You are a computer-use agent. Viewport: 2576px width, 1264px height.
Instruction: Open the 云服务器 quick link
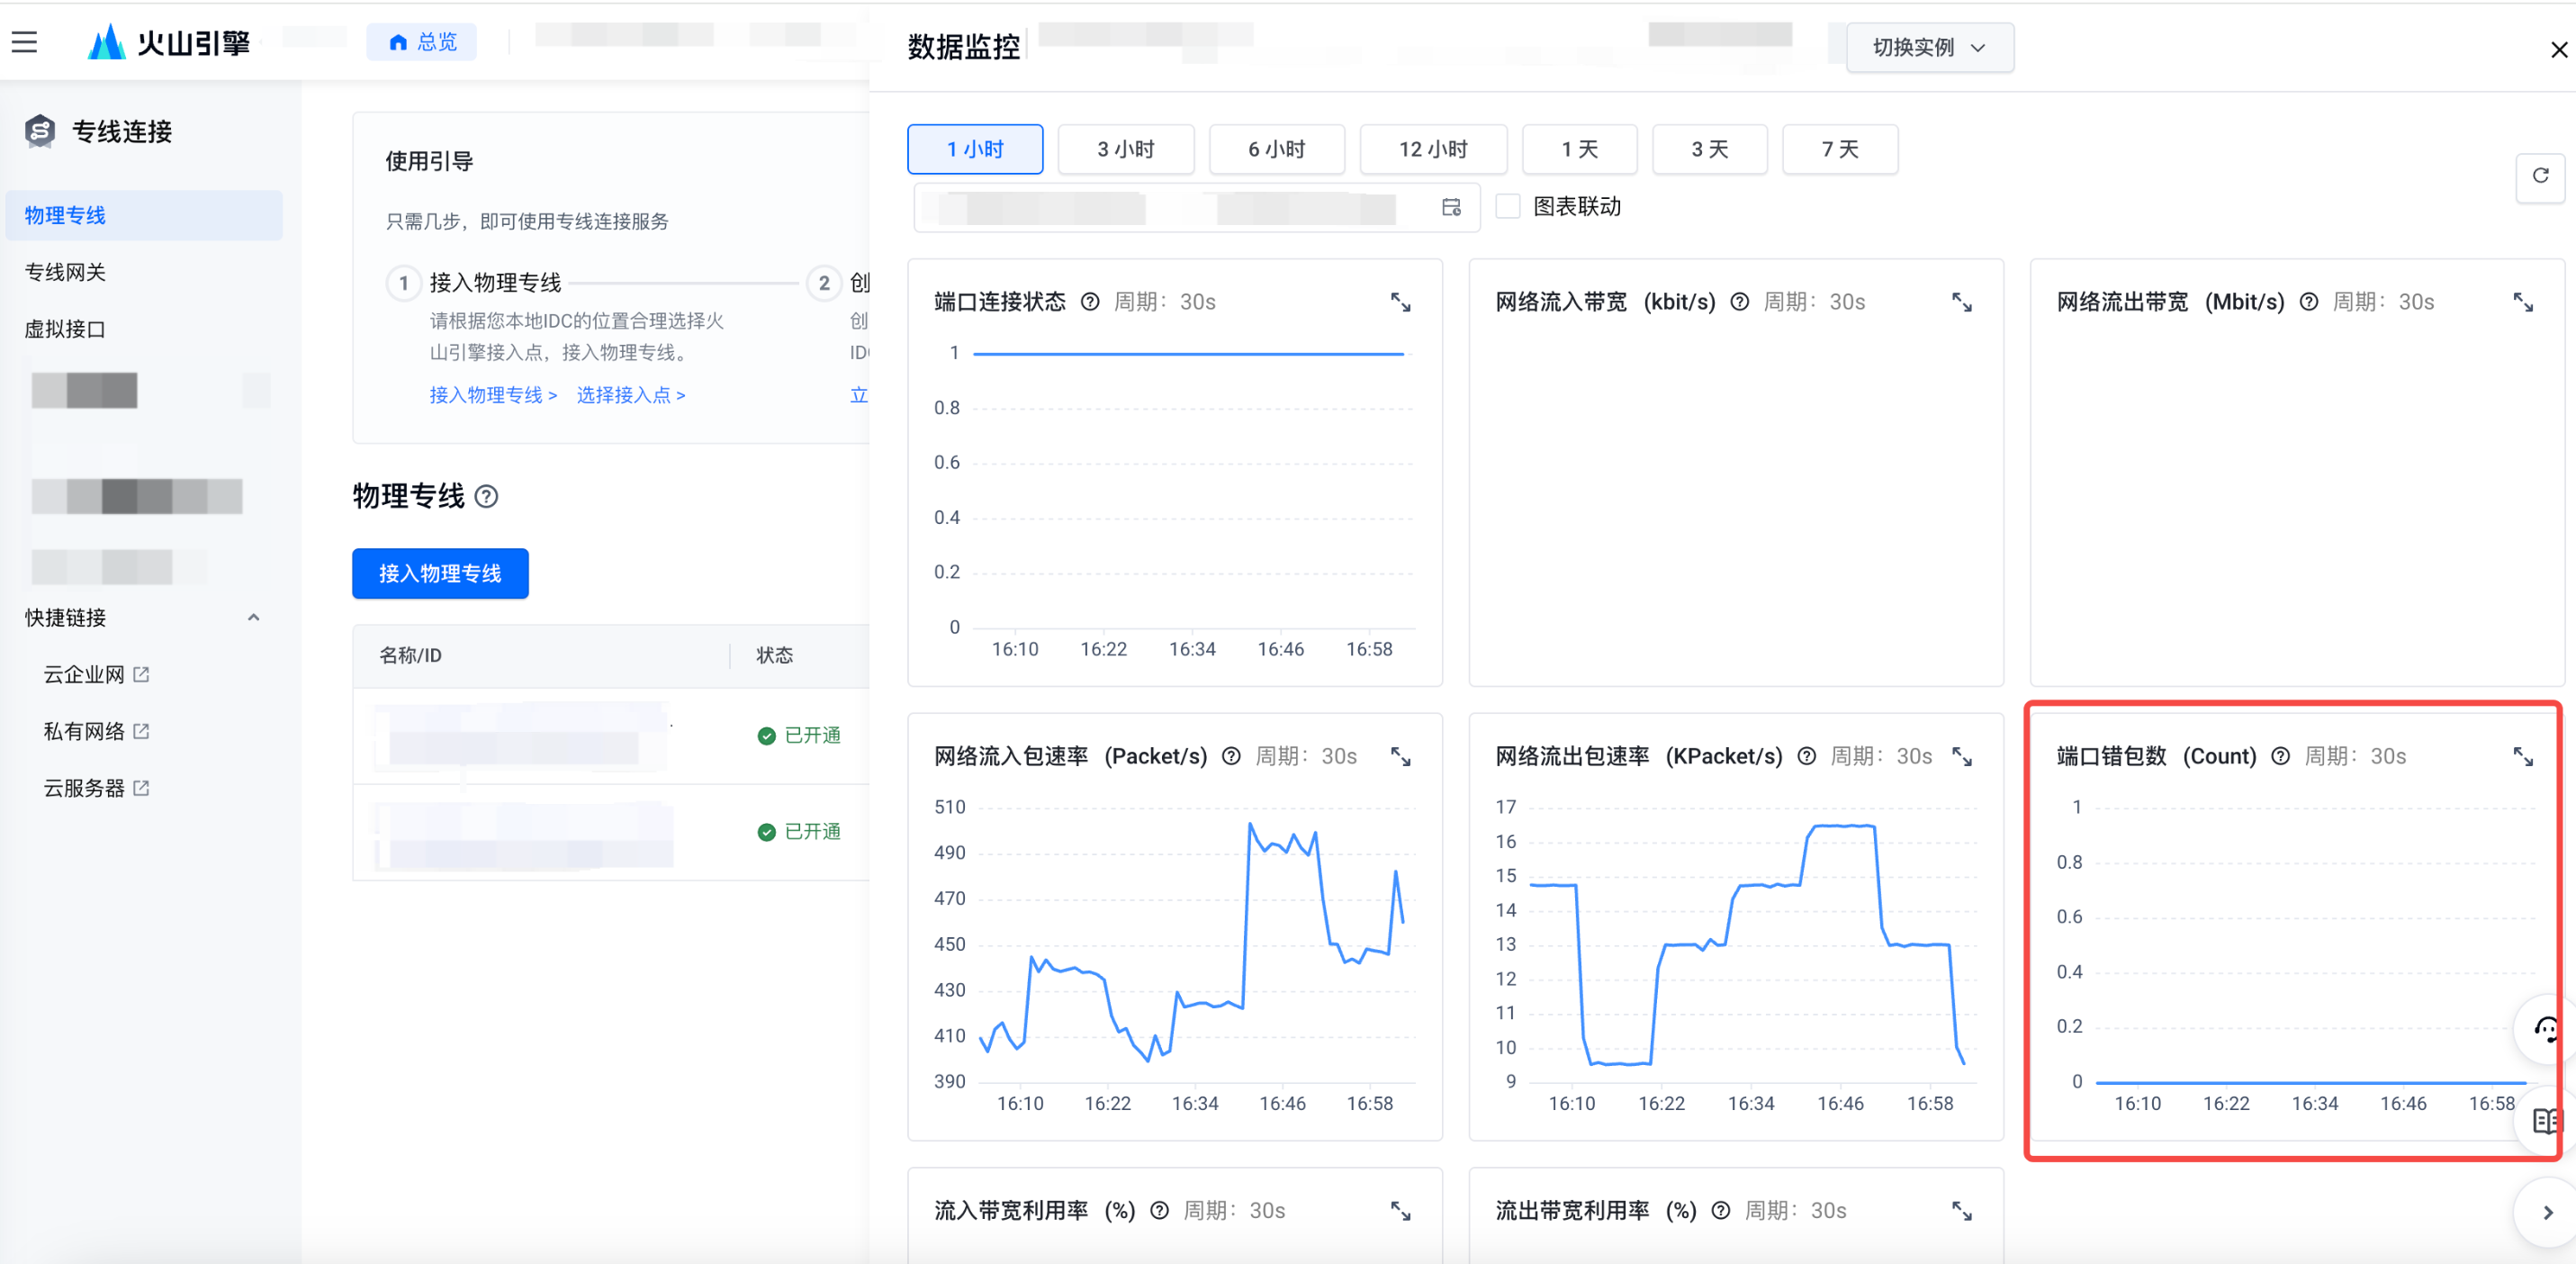[96, 789]
